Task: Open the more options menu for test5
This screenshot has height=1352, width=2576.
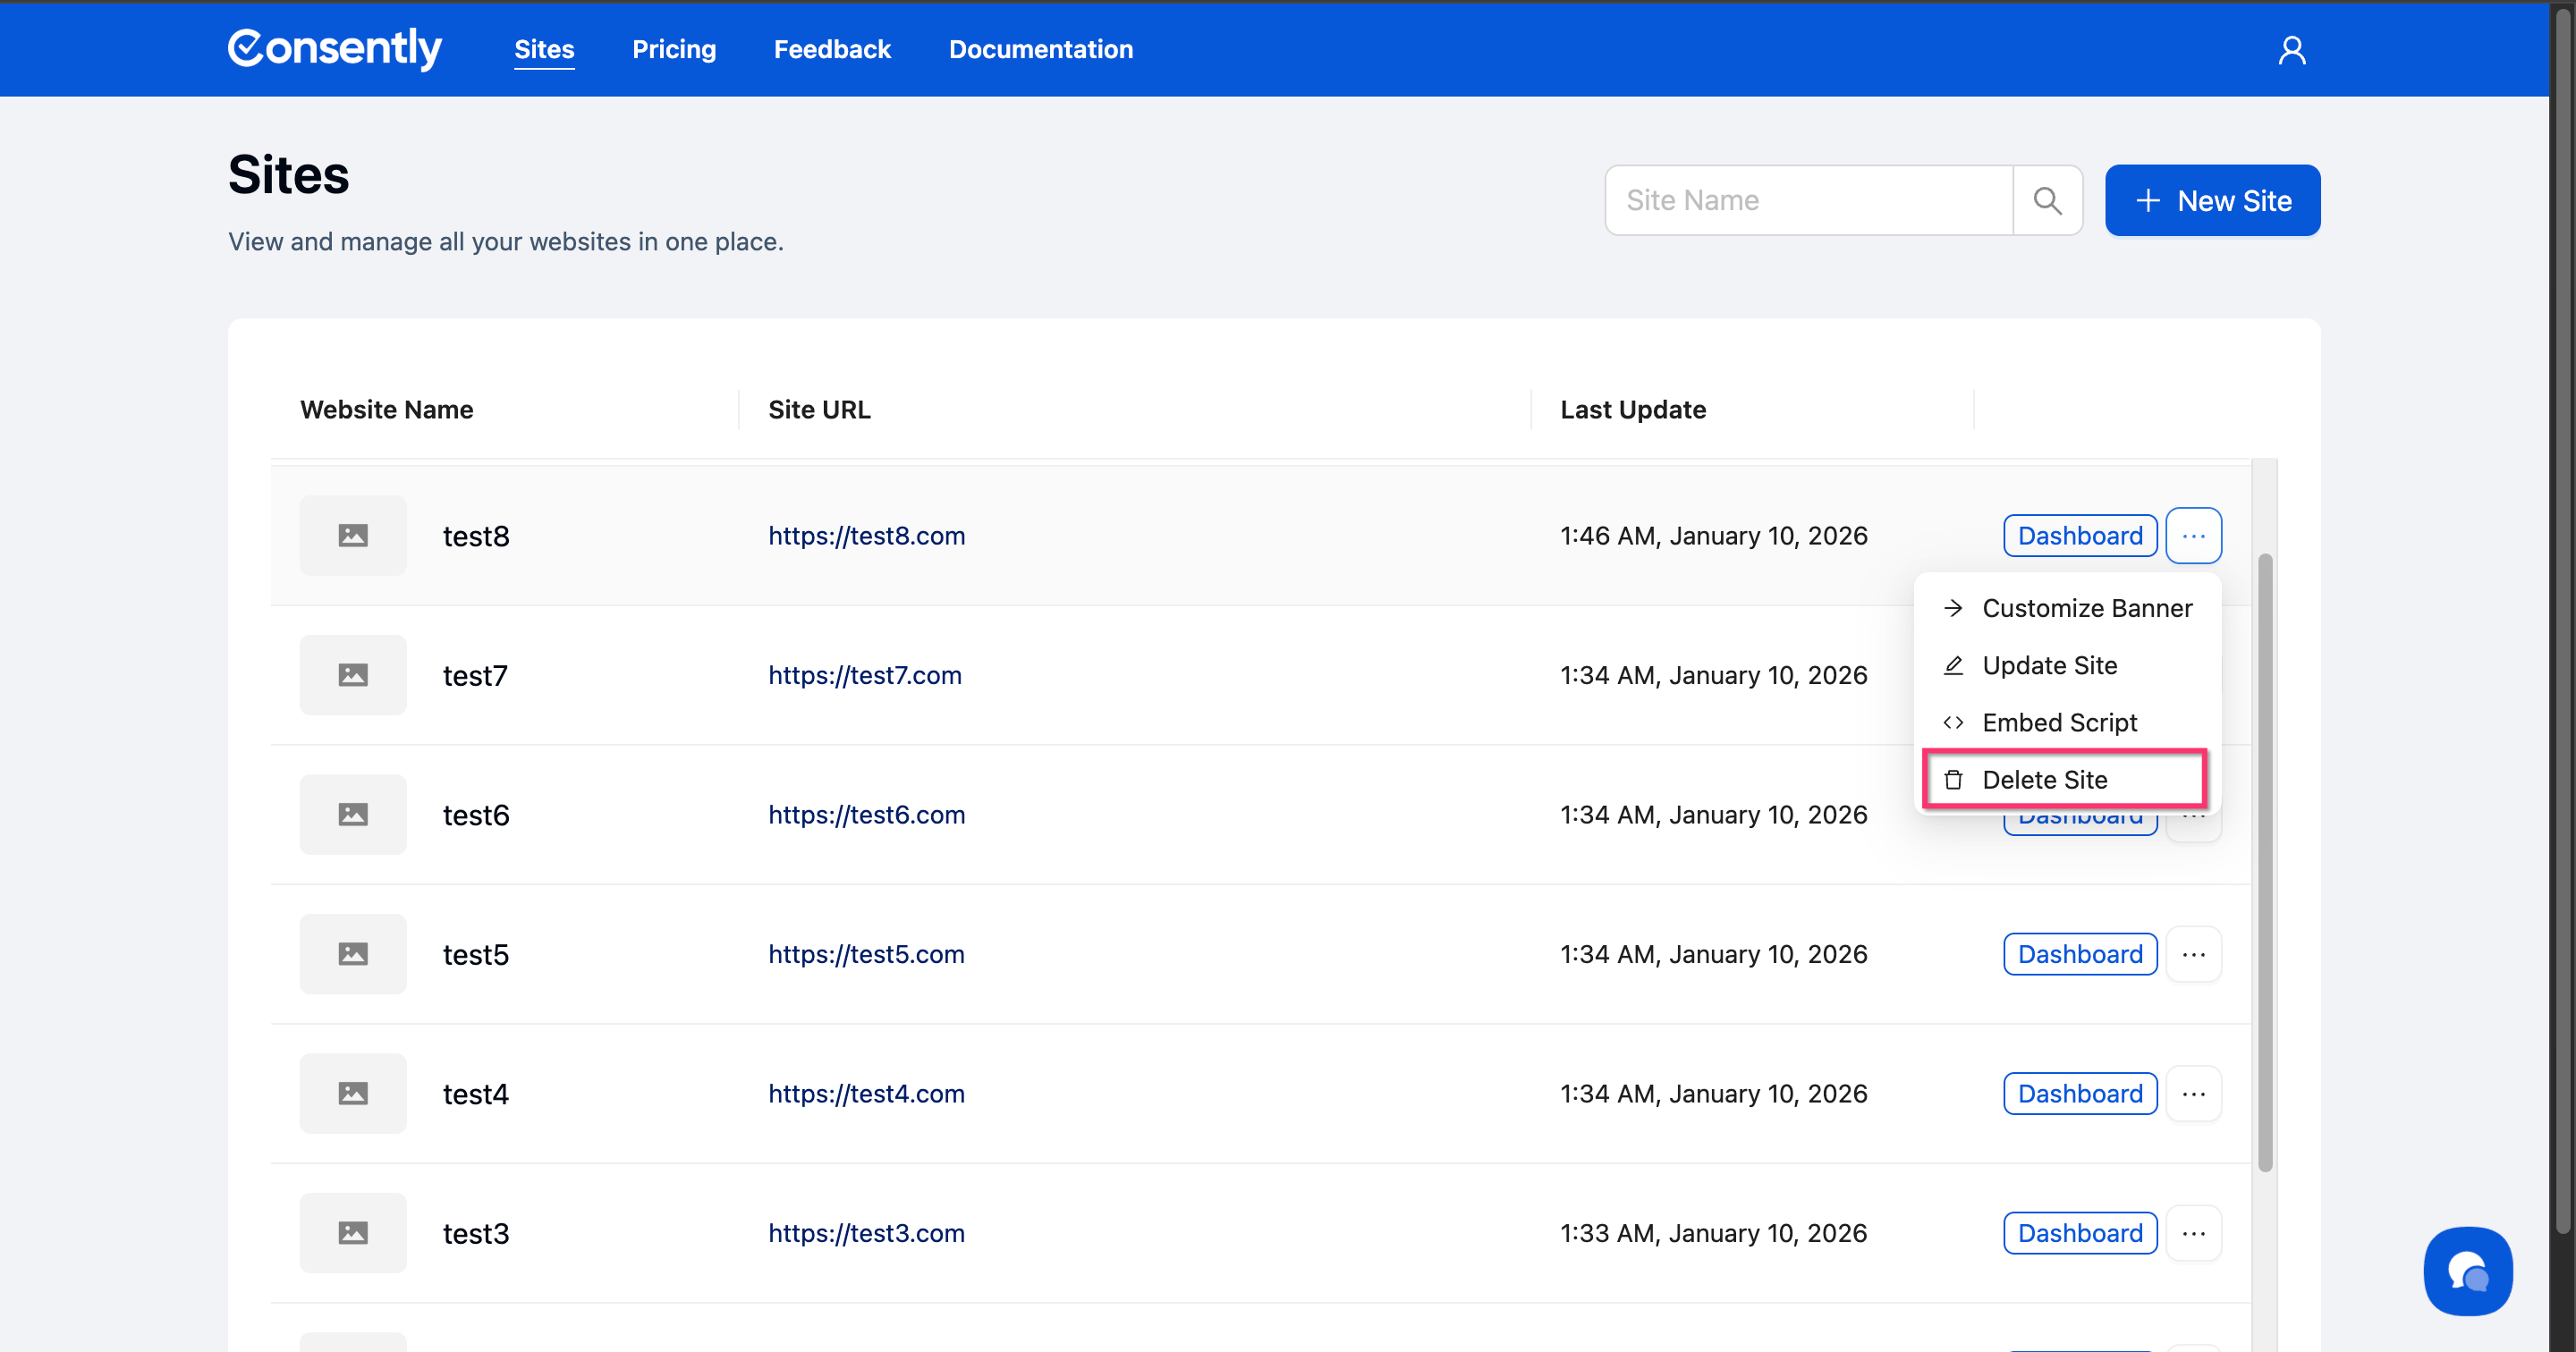Action: (x=2193, y=954)
